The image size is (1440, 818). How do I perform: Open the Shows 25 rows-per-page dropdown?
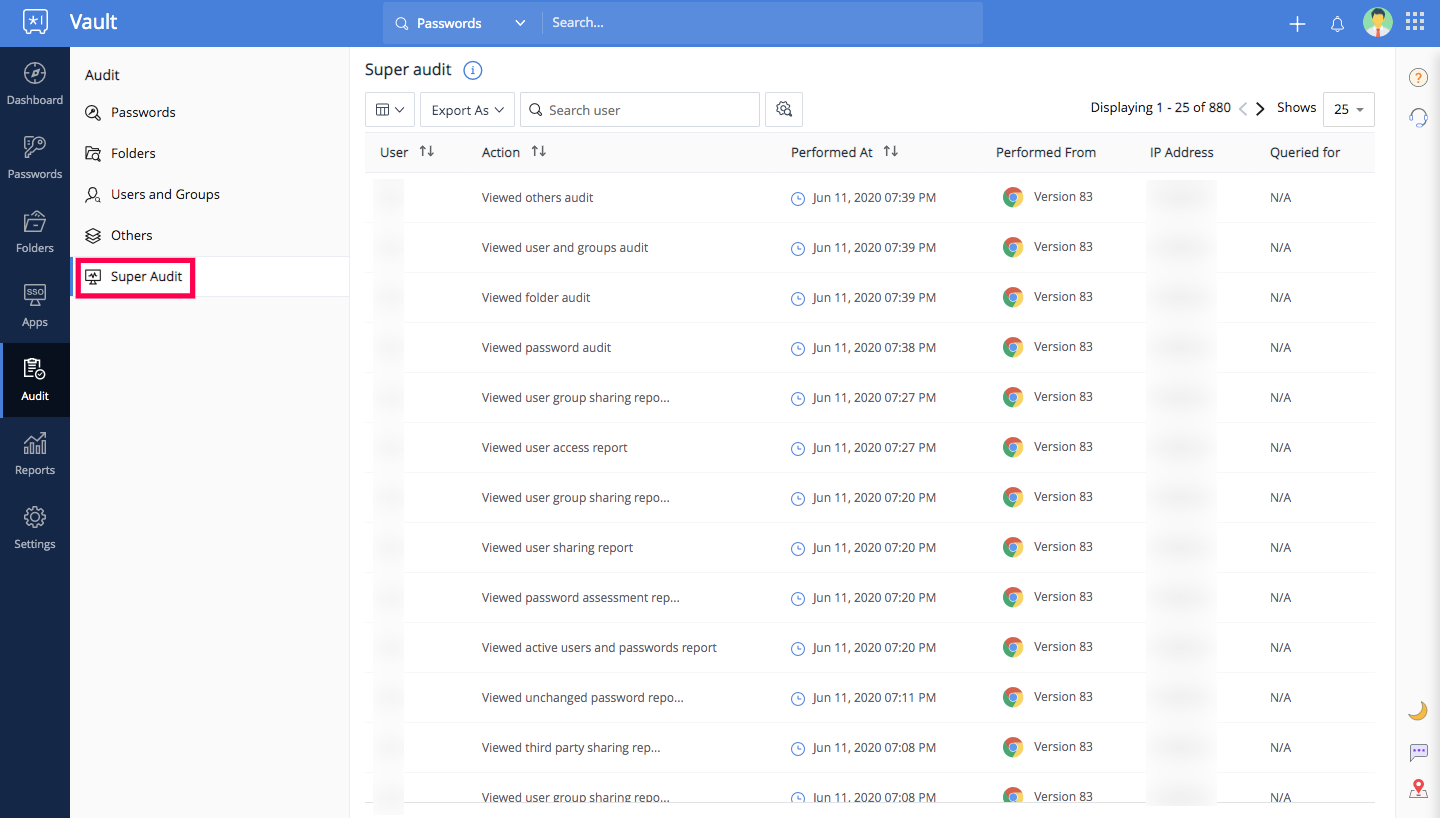(1348, 109)
